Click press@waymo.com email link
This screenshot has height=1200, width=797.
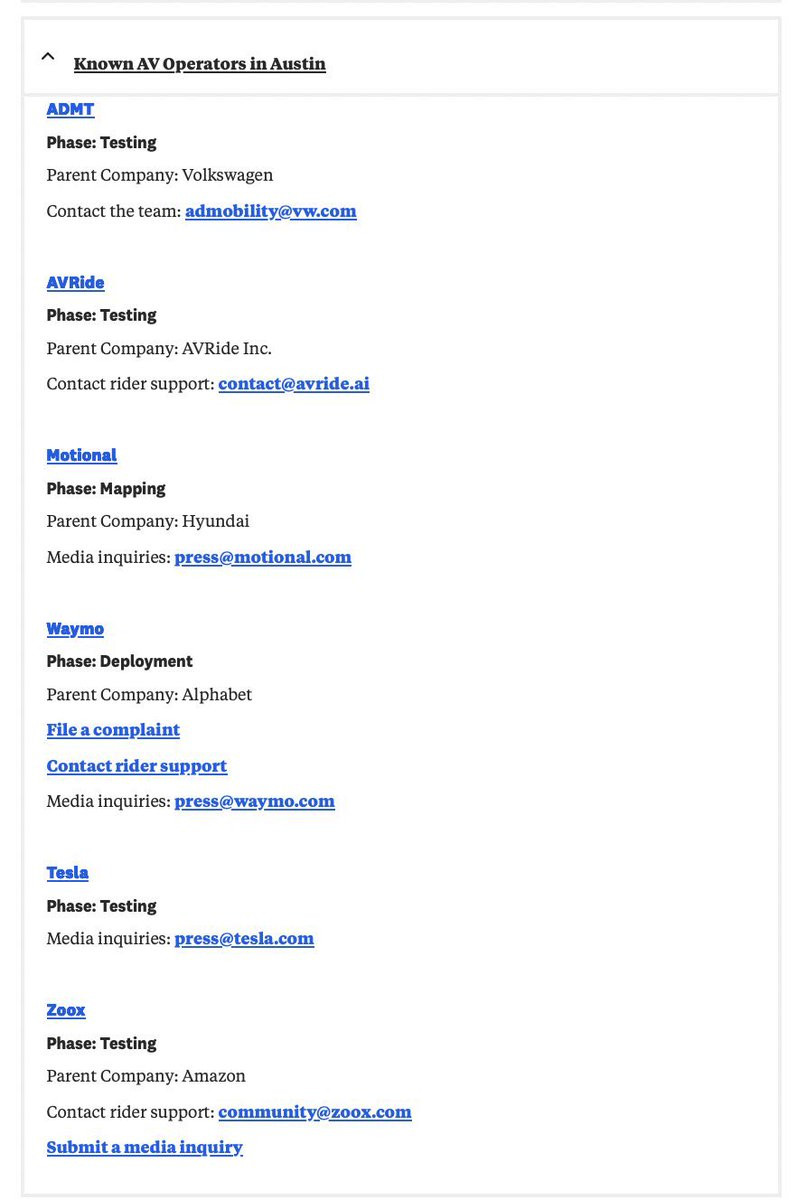tap(254, 801)
